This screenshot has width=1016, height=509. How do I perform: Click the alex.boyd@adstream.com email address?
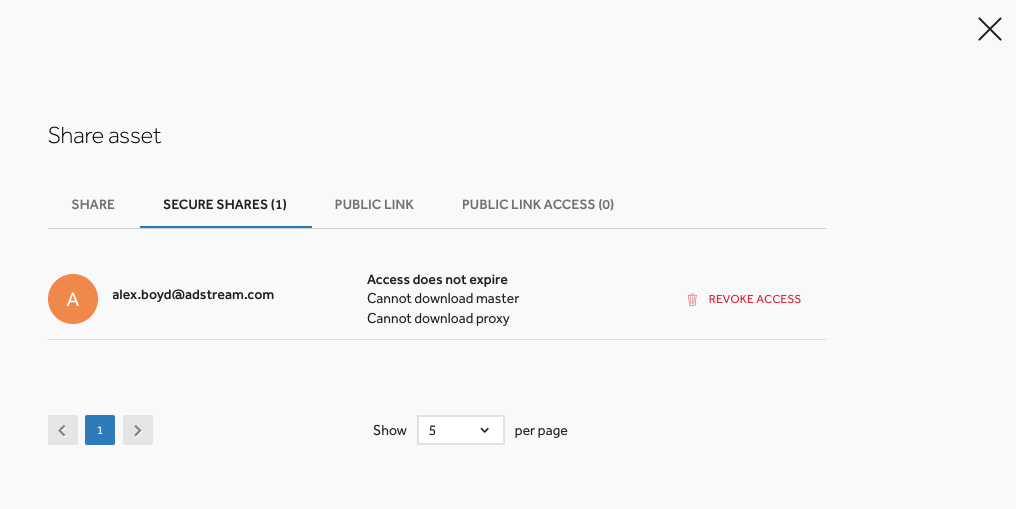coord(193,295)
